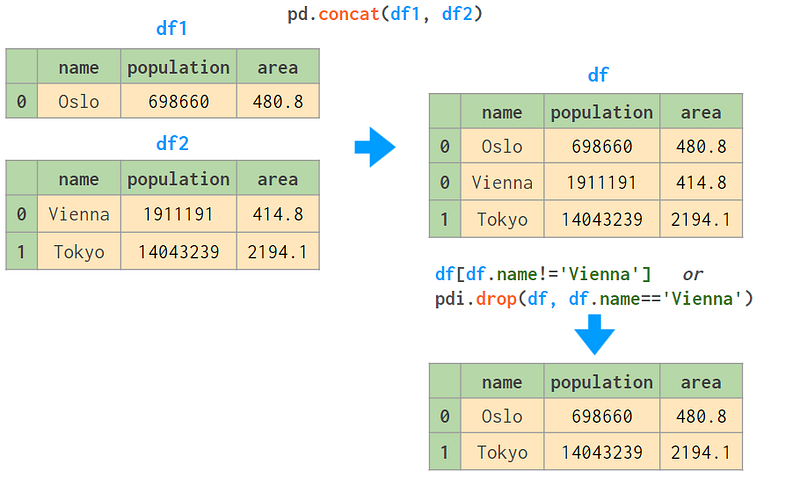This screenshot has width=800, height=477.
Task: Click the df title above the concatenated table
Action: tap(598, 76)
